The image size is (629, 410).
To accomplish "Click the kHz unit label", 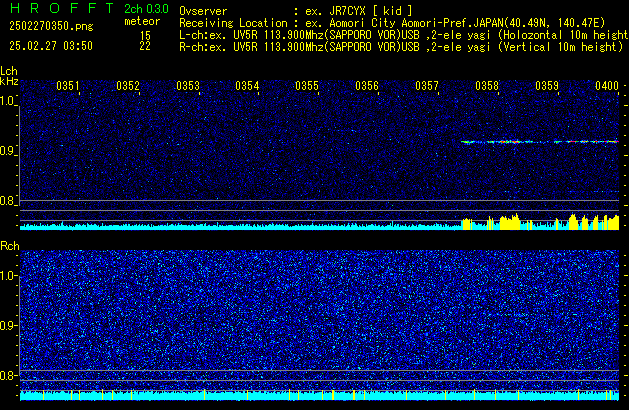I will coord(9,81).
